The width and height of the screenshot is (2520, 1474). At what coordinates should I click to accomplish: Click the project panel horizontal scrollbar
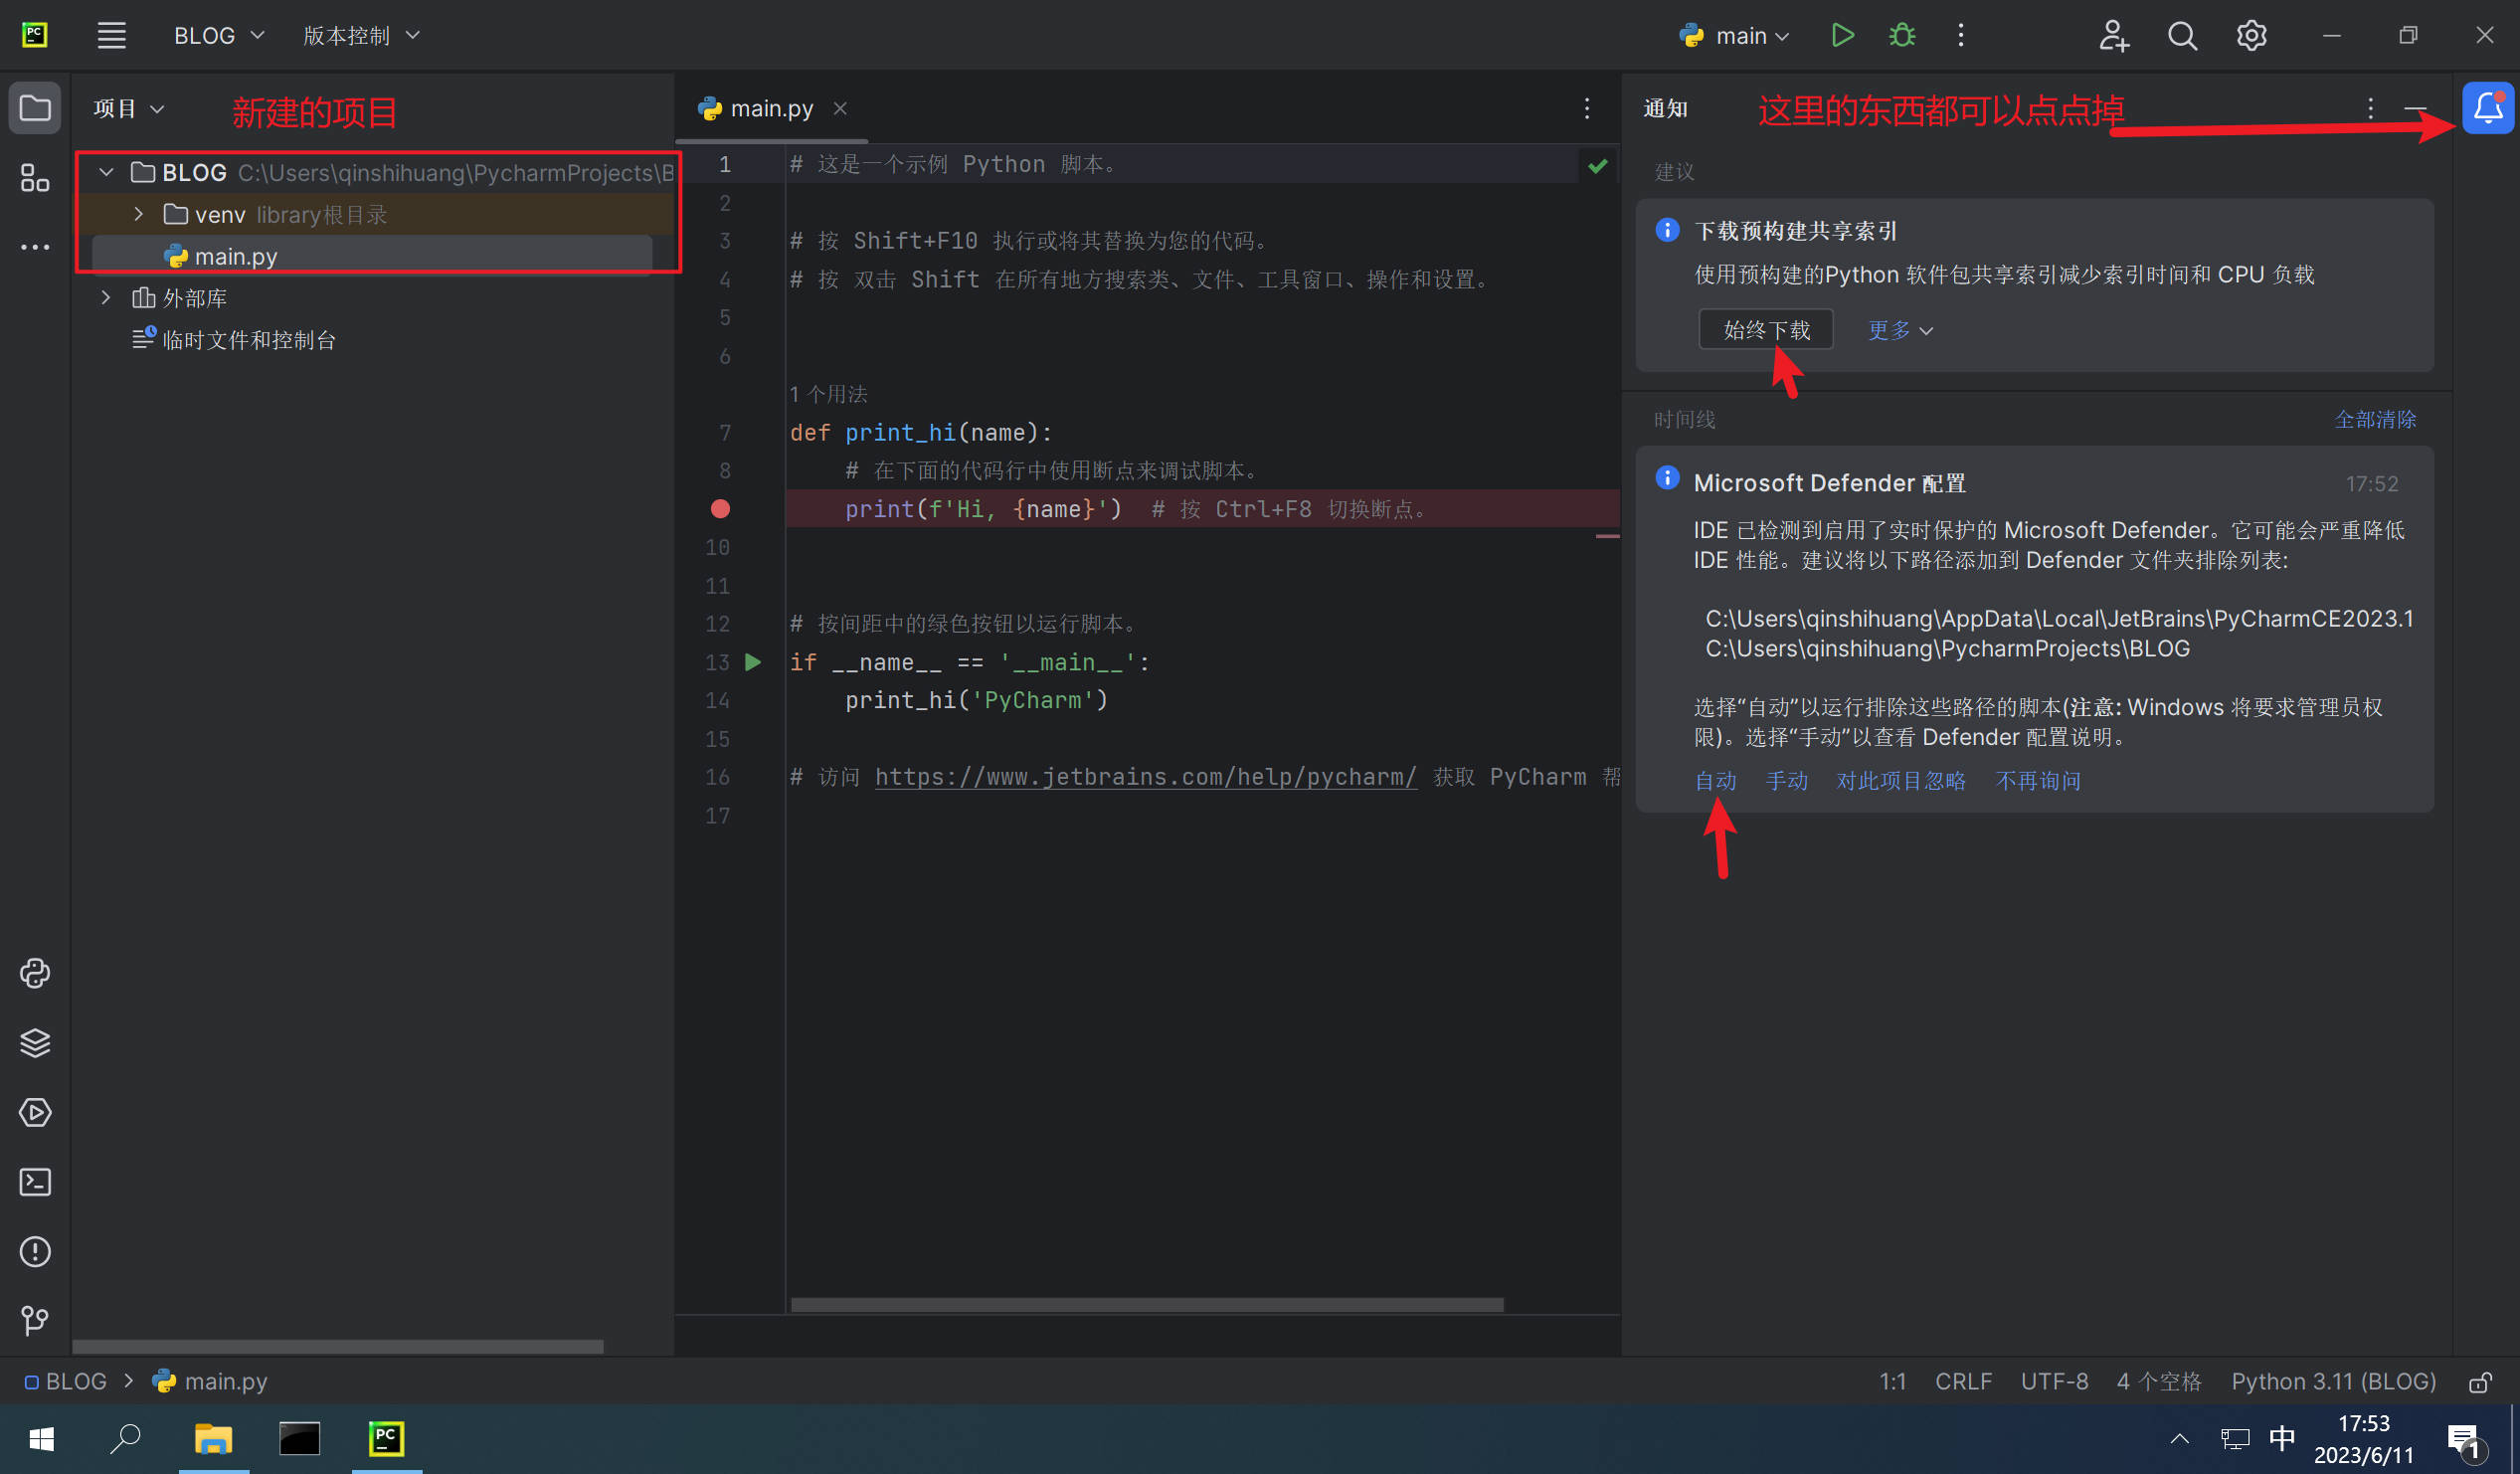pyautogui.click(x=338, y=1346)
